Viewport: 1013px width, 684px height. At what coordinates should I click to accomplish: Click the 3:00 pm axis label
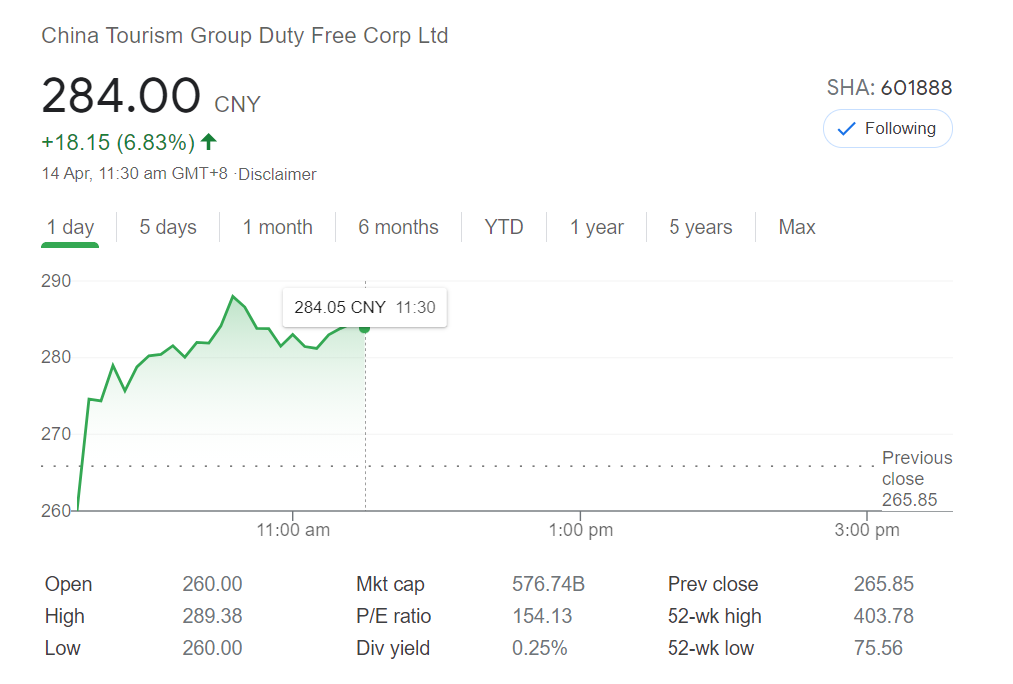point(867,530)
